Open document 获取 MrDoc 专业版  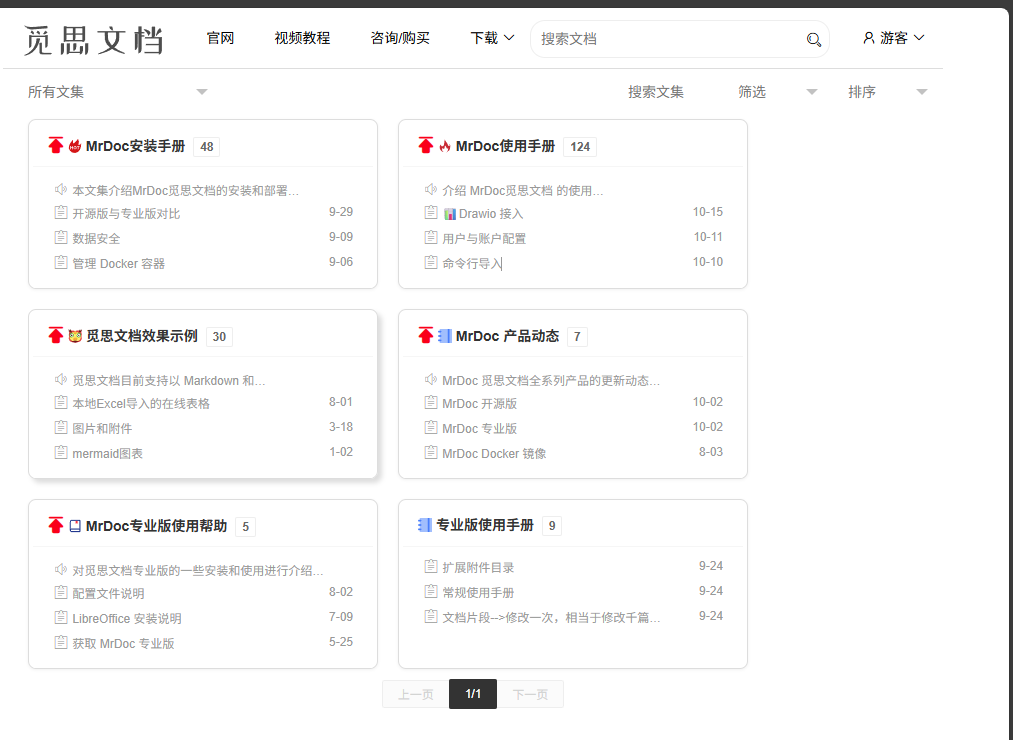123,643
